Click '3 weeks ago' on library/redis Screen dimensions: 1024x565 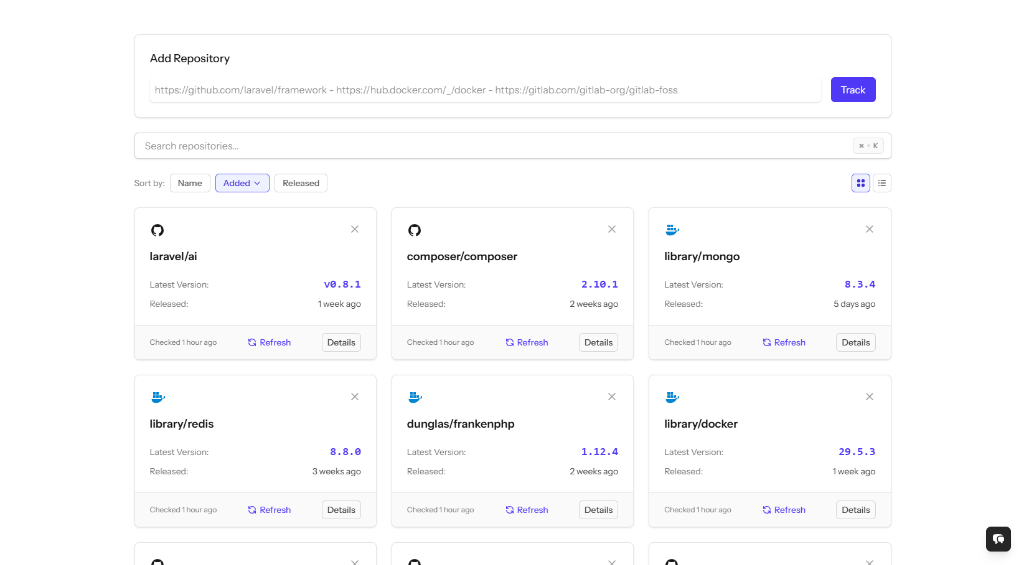tap(336, 471)
